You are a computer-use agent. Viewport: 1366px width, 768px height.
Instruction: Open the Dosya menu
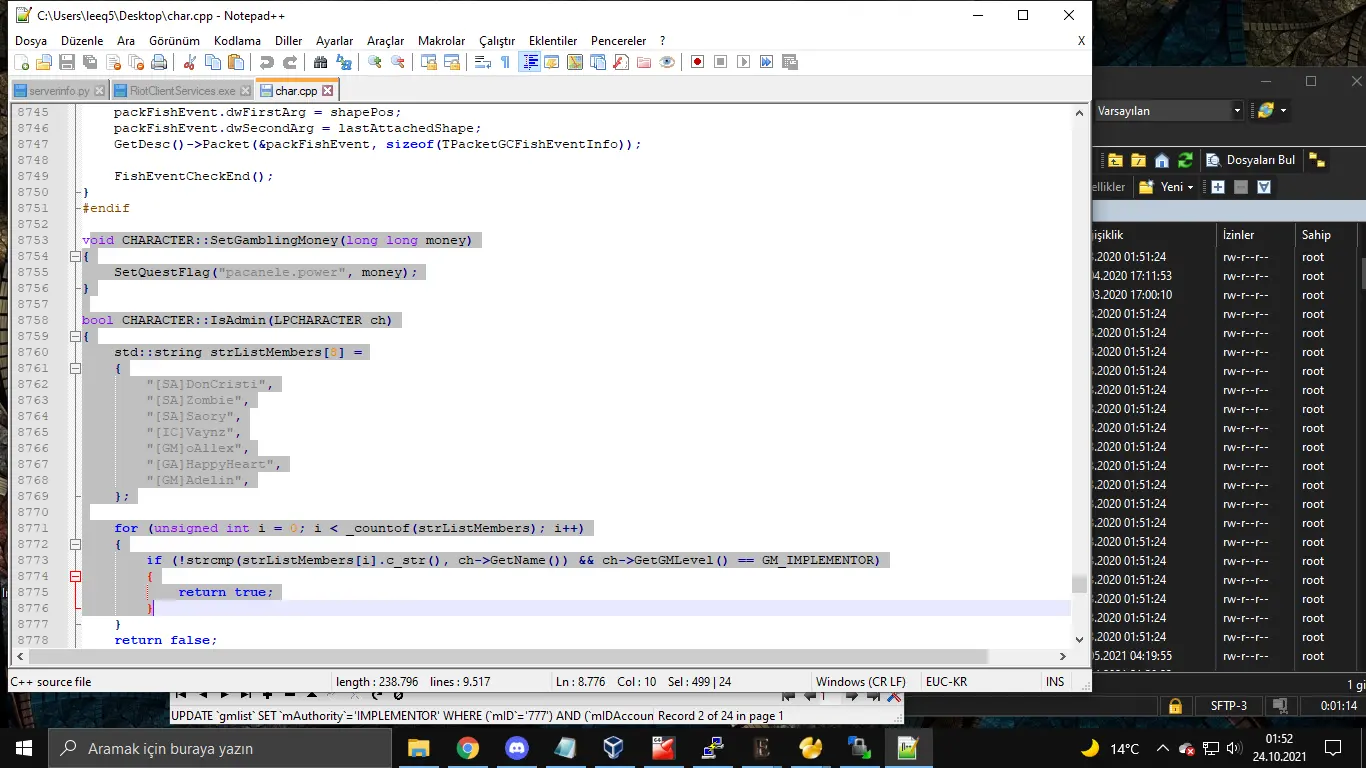[x=31, y=41]
